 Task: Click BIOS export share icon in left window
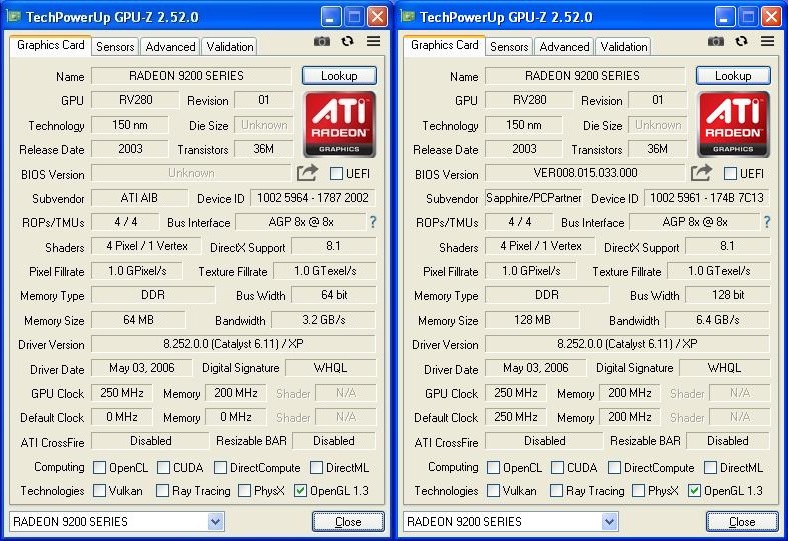pyautogui.click(x=307, y=173)
